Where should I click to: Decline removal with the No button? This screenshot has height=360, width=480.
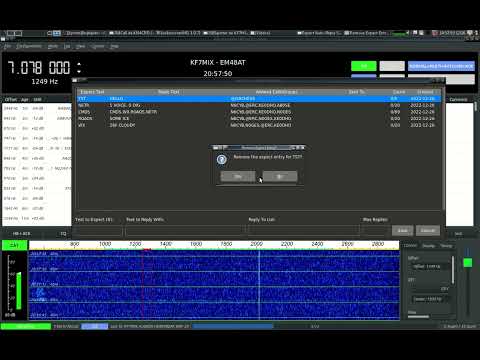[x=280, y=176]
